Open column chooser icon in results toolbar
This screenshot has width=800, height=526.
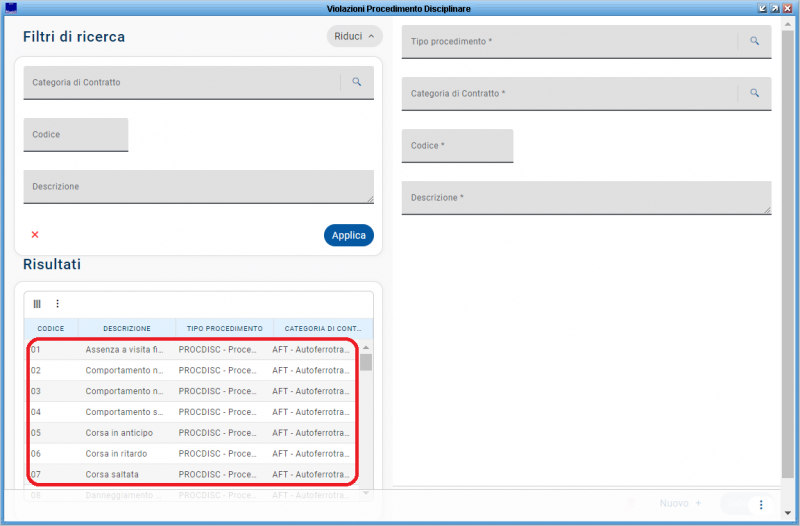coord(37,304)
